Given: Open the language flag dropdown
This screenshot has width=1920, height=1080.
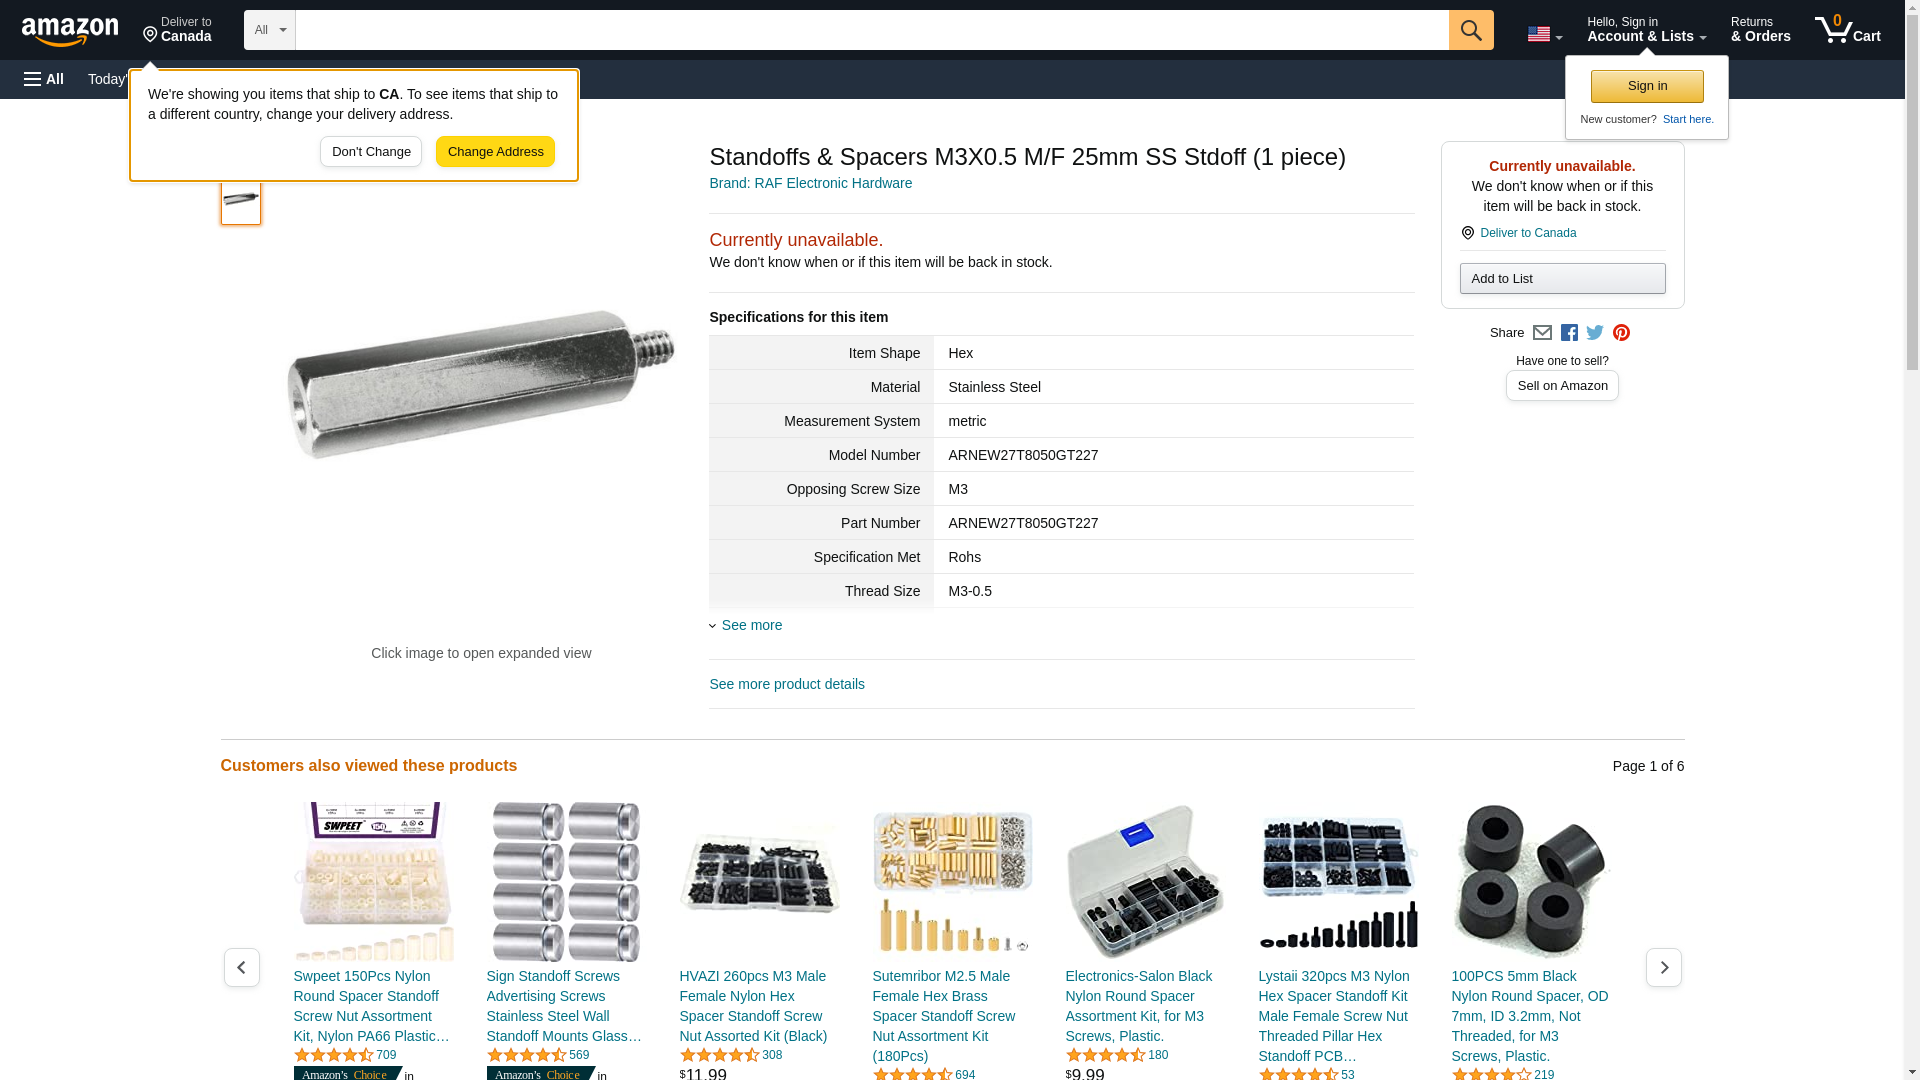Looking at the screenshot, I should [x=1544, y=34].
